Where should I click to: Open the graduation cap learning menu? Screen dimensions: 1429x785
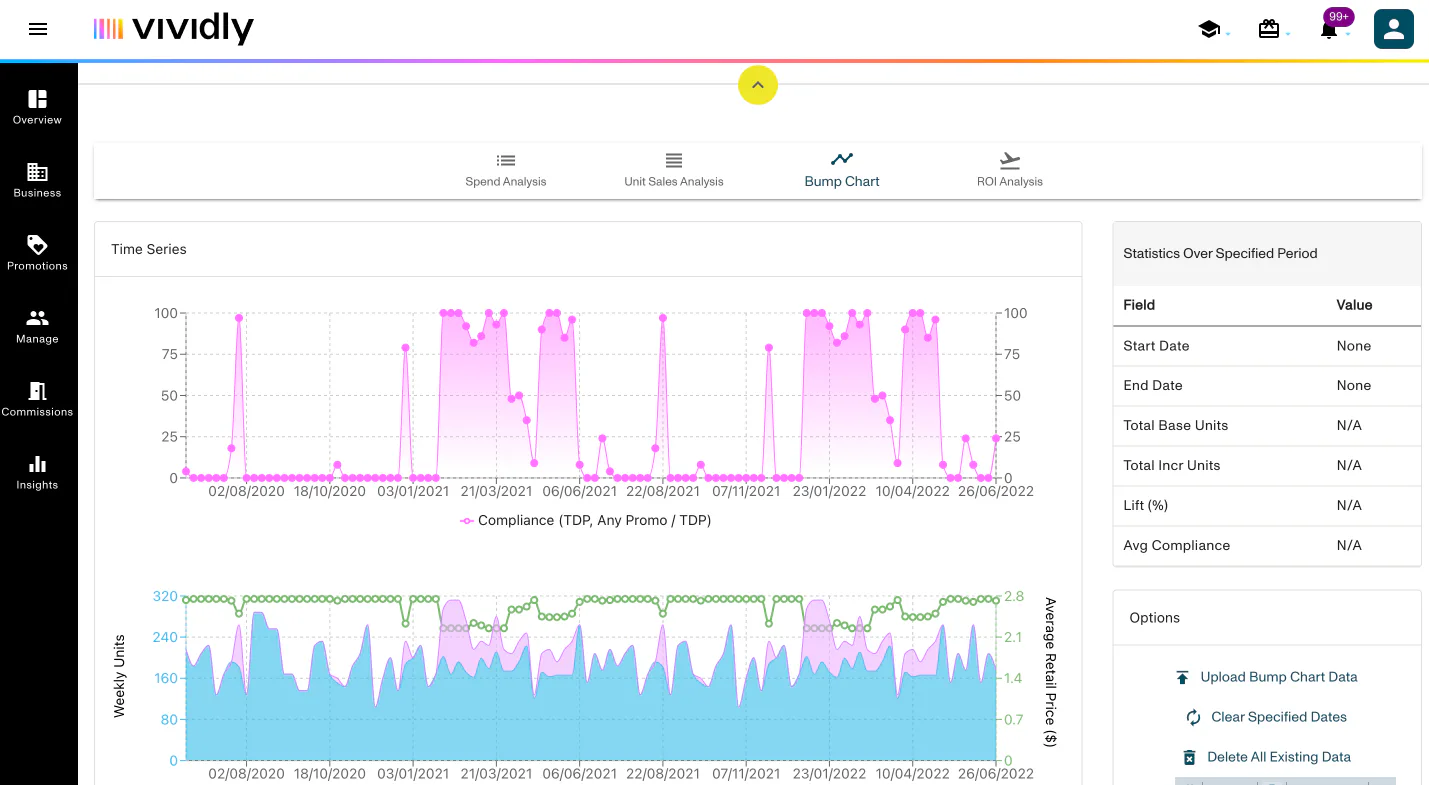[1209, 30]
